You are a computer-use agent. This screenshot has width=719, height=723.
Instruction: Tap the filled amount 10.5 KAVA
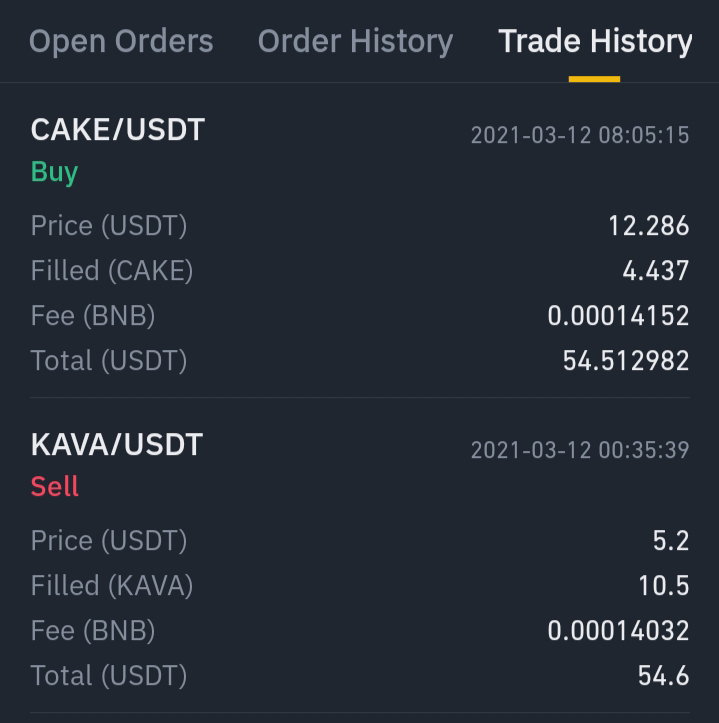pos(664,586)
